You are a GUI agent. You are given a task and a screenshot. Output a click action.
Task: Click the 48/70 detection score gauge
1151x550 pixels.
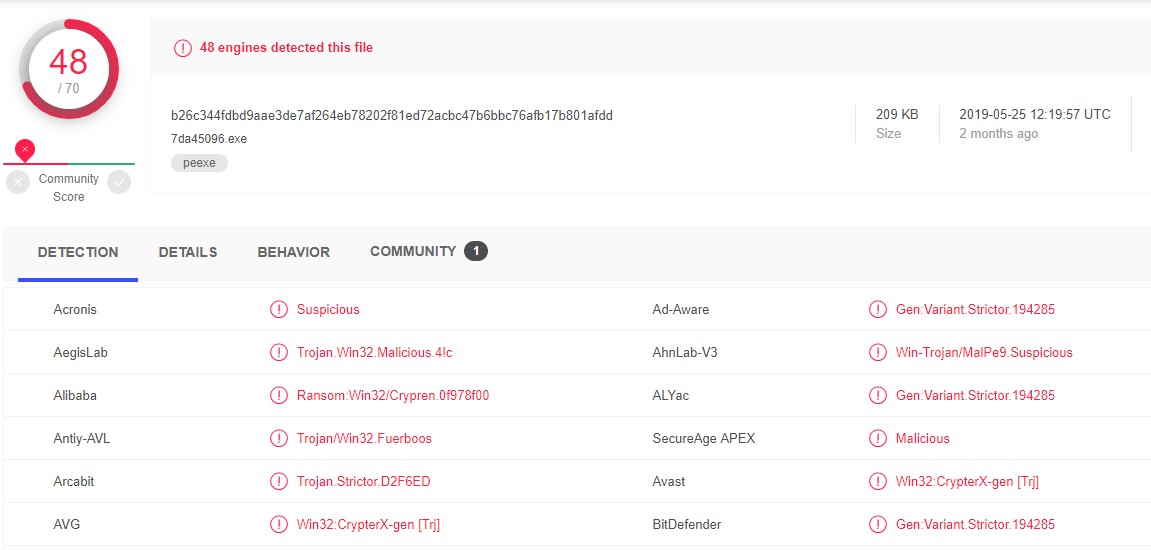69,68
